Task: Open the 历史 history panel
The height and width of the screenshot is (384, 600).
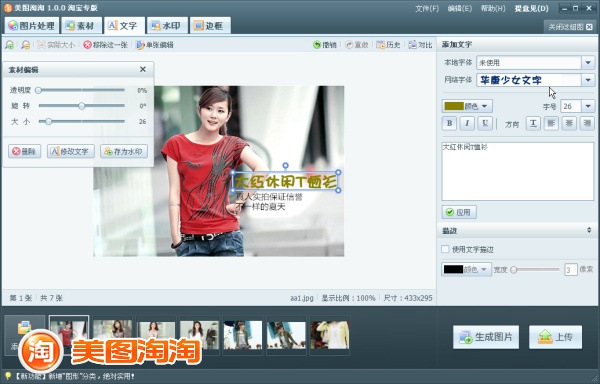Action: [x=388, y=45]
